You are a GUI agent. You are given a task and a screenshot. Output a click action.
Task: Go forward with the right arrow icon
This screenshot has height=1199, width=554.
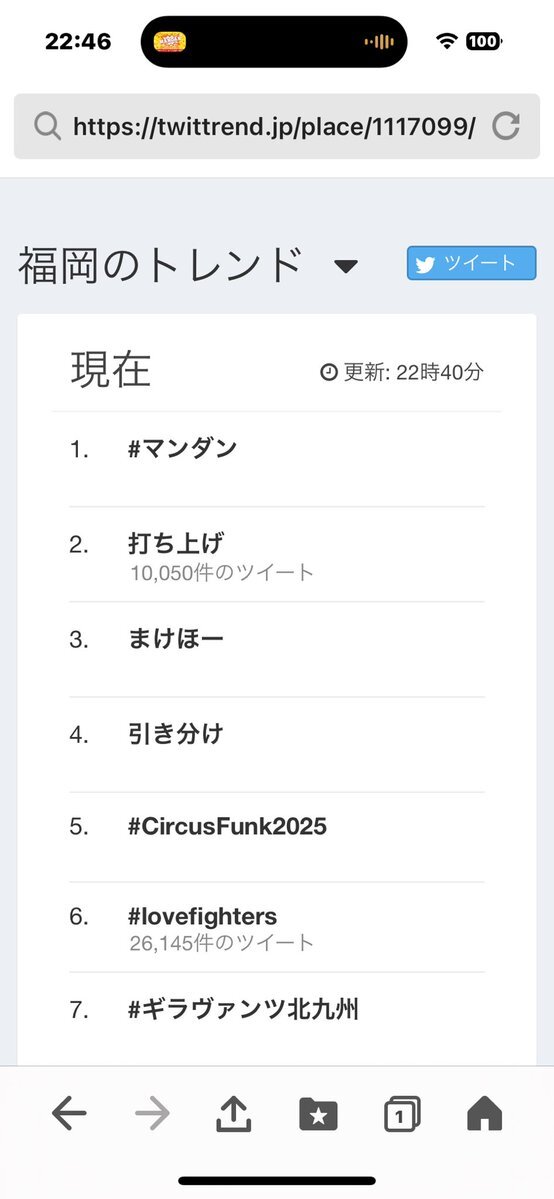152,1114
